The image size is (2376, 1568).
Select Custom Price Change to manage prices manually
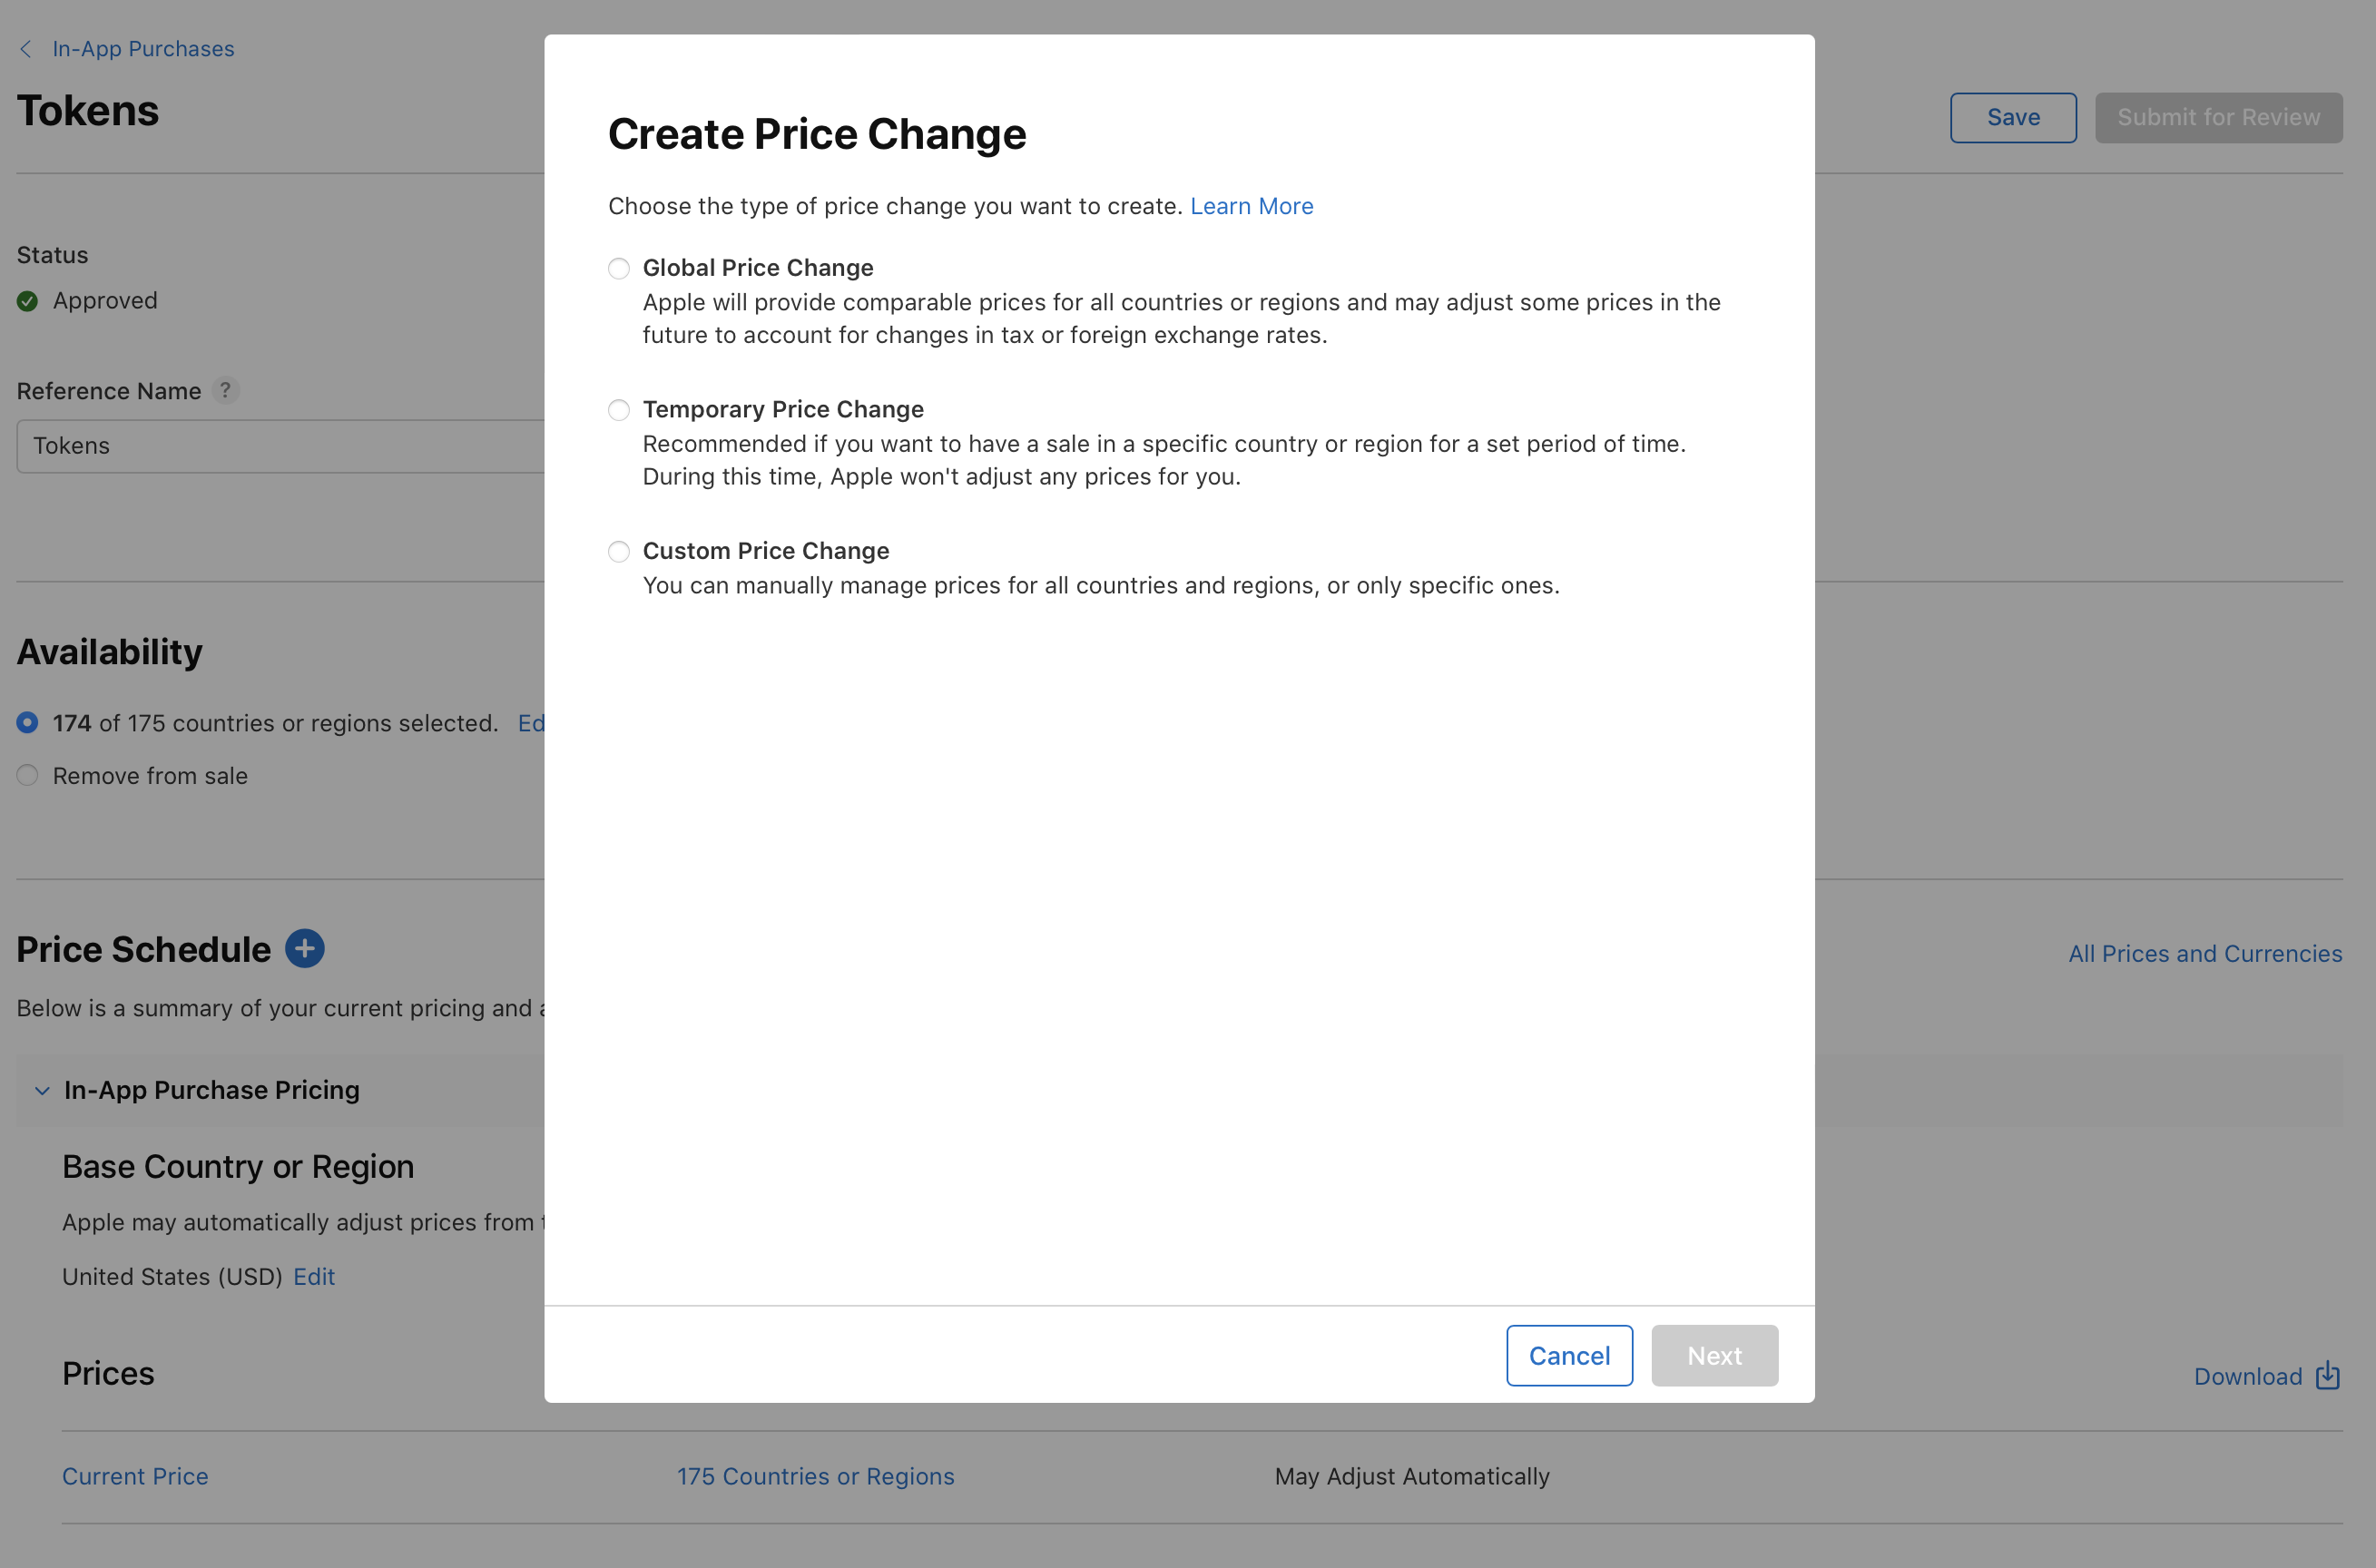pos(618,551)
